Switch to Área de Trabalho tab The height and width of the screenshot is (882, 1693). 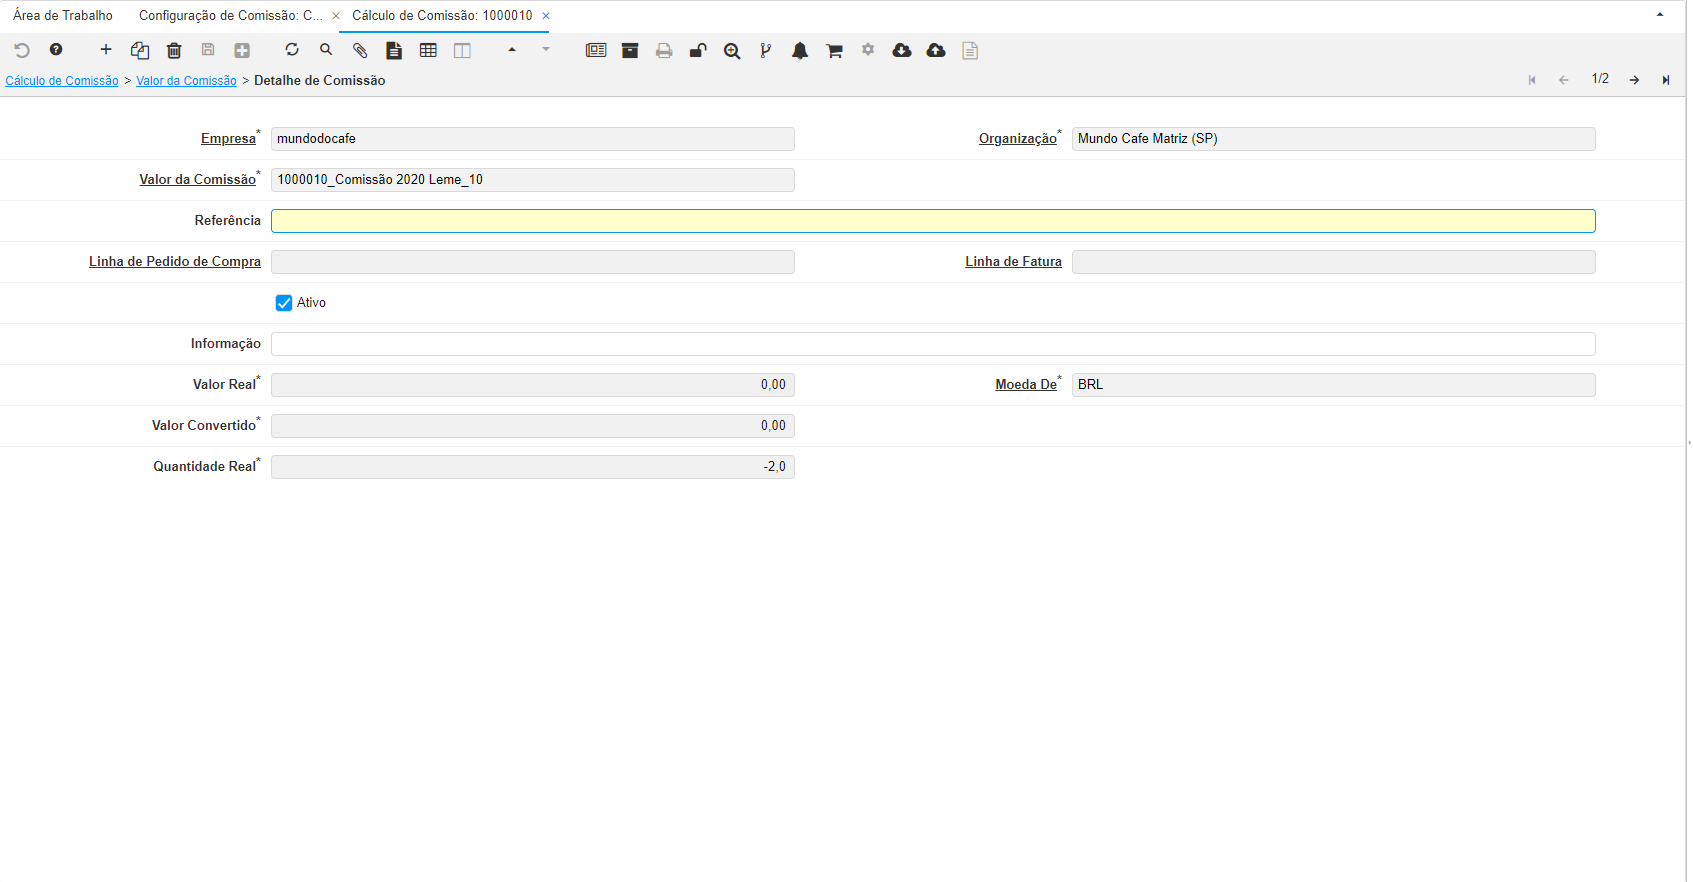click(63, 16)
